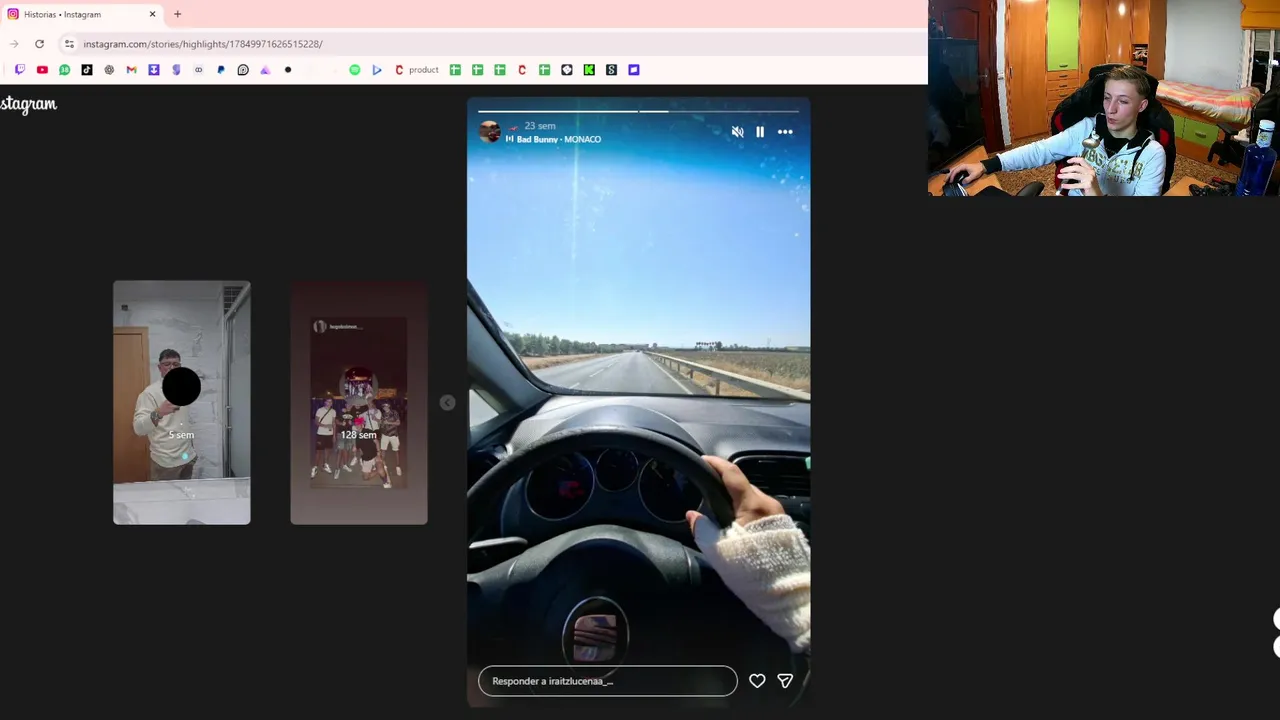Open the last purple square bookmark

(x=634, y=70)
